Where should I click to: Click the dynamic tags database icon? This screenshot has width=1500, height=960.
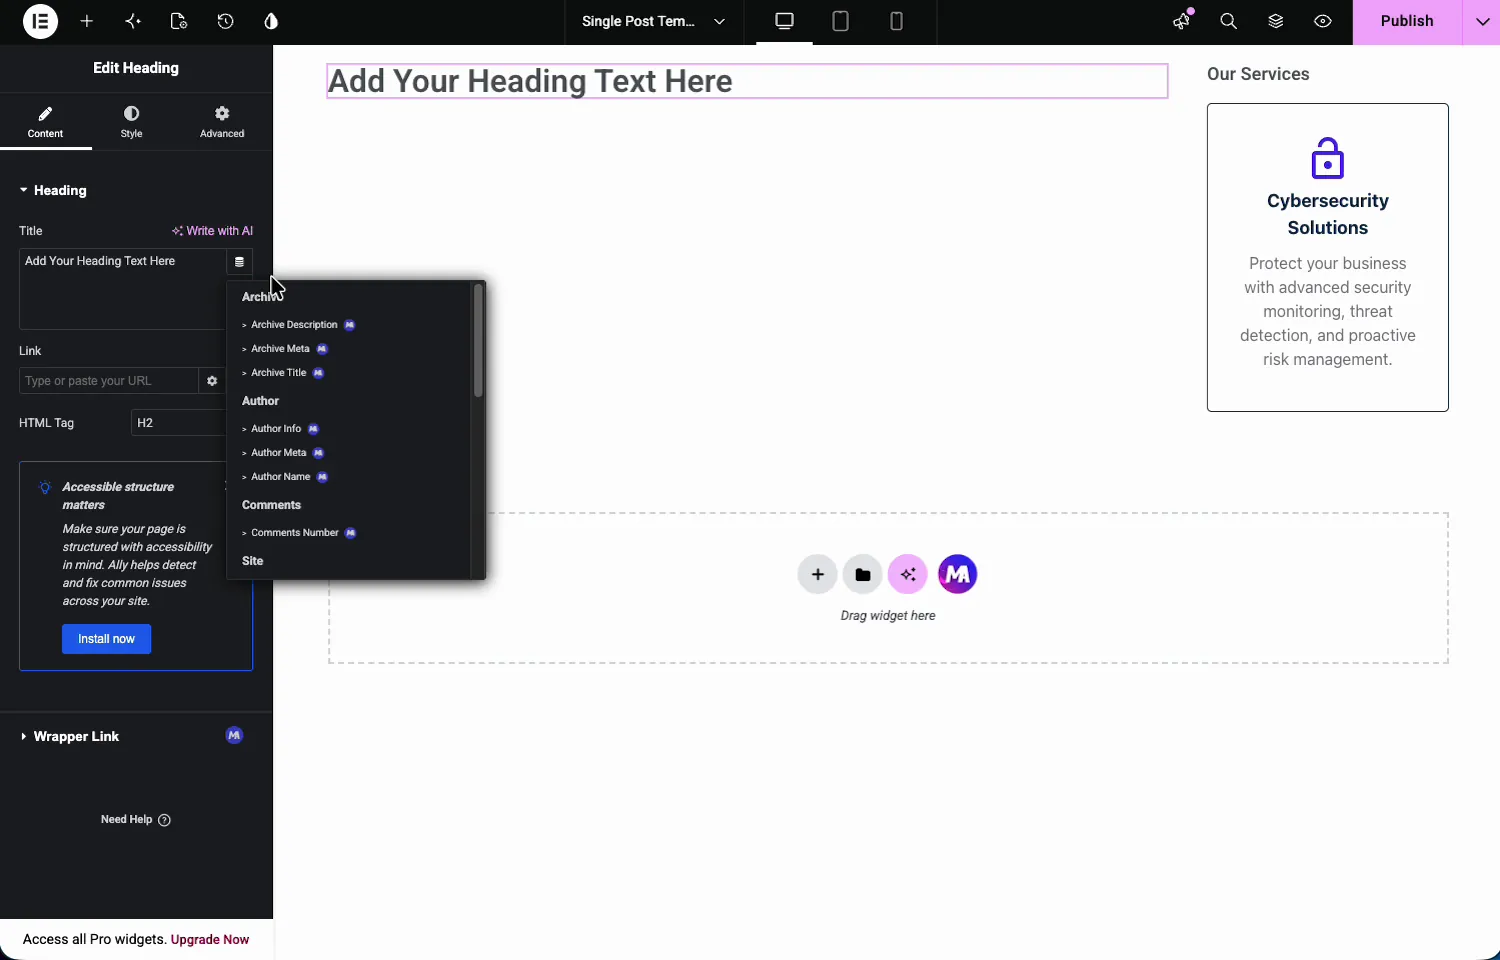tap(239, 262)
